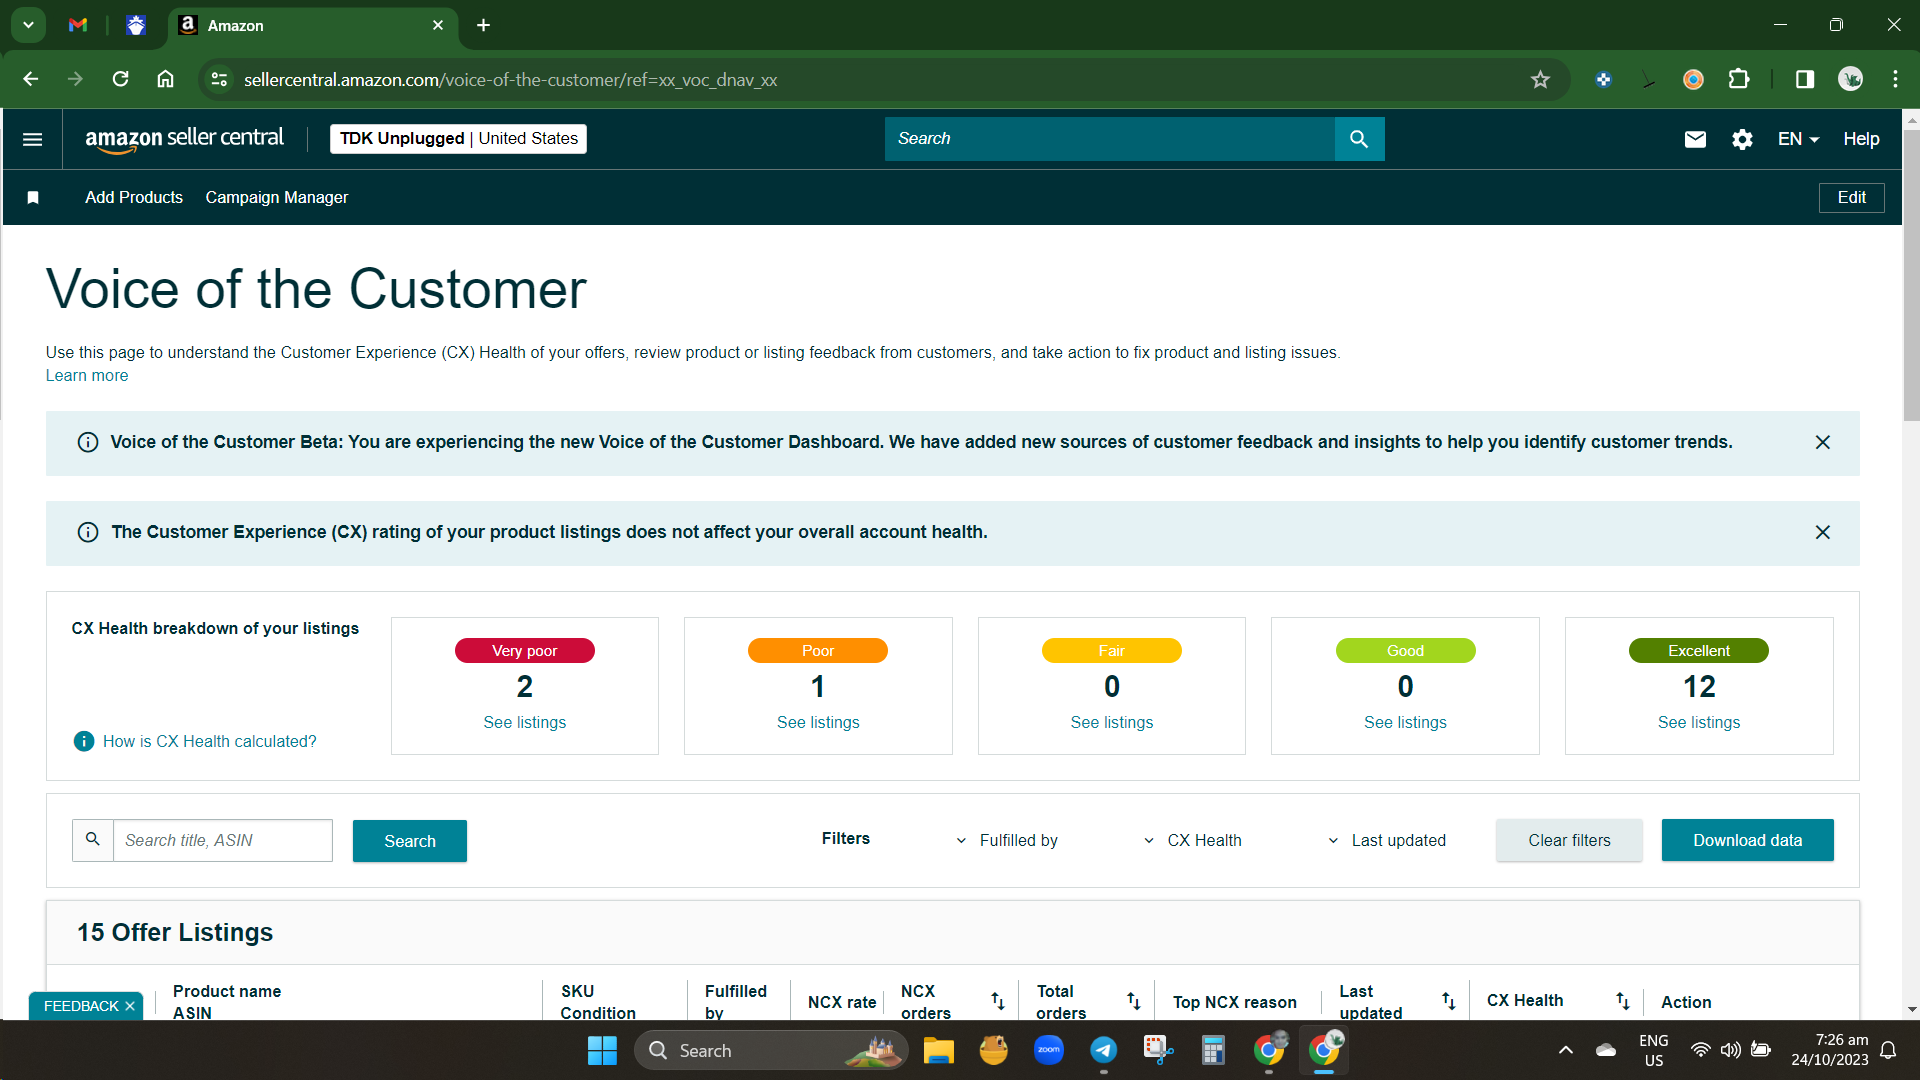Image resolution: width=1920 pixels, height=1080 pixels.
Task: Click the bookmark icon in the favorites bar
Action: [x=33, y=198]
